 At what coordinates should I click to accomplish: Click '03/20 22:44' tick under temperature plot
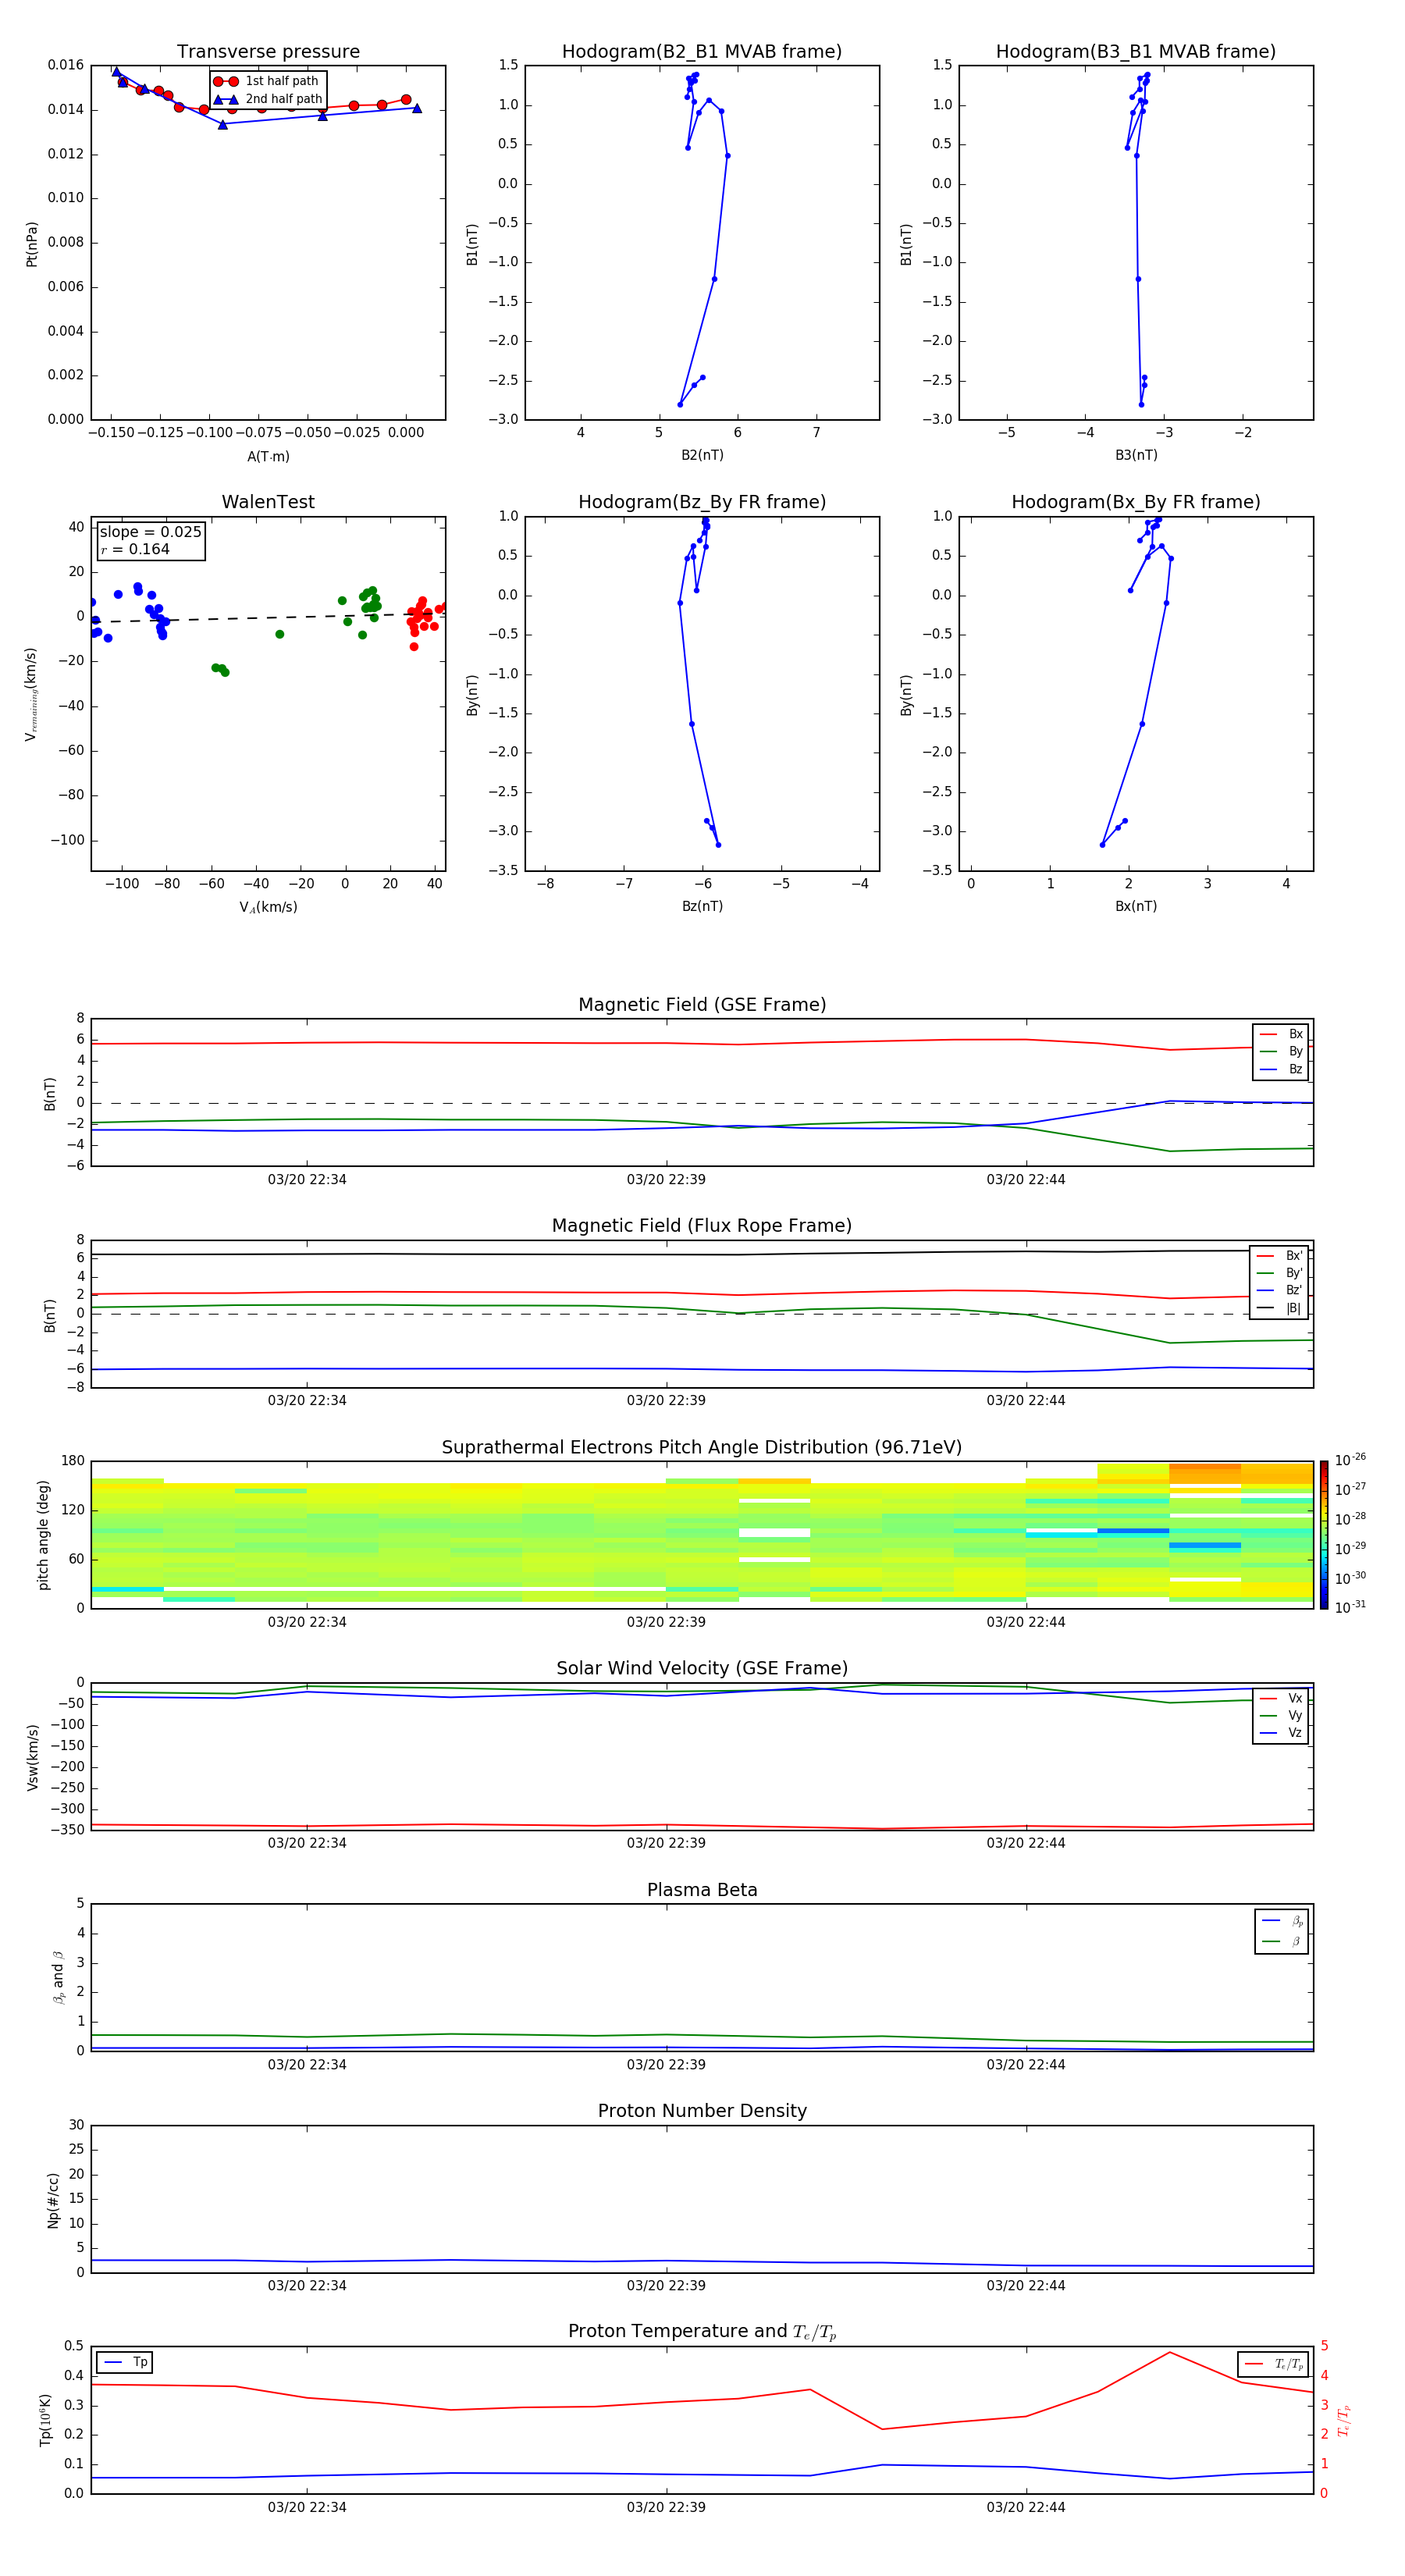click(x=1026, y=2508)
